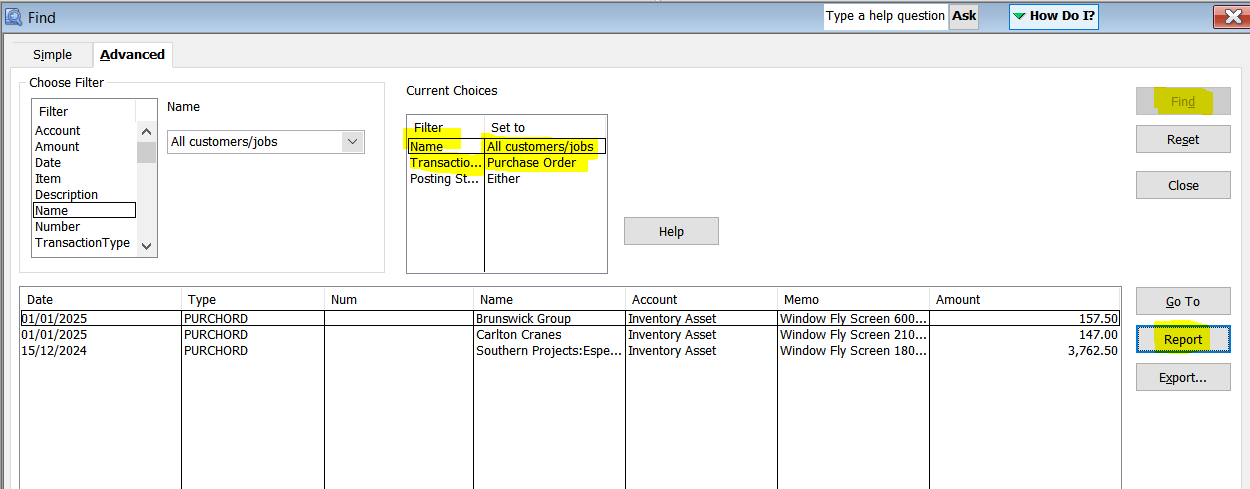Click the 147.00 amount cell
This screenshot has height=489, width=1250.
pos(1024,335)
